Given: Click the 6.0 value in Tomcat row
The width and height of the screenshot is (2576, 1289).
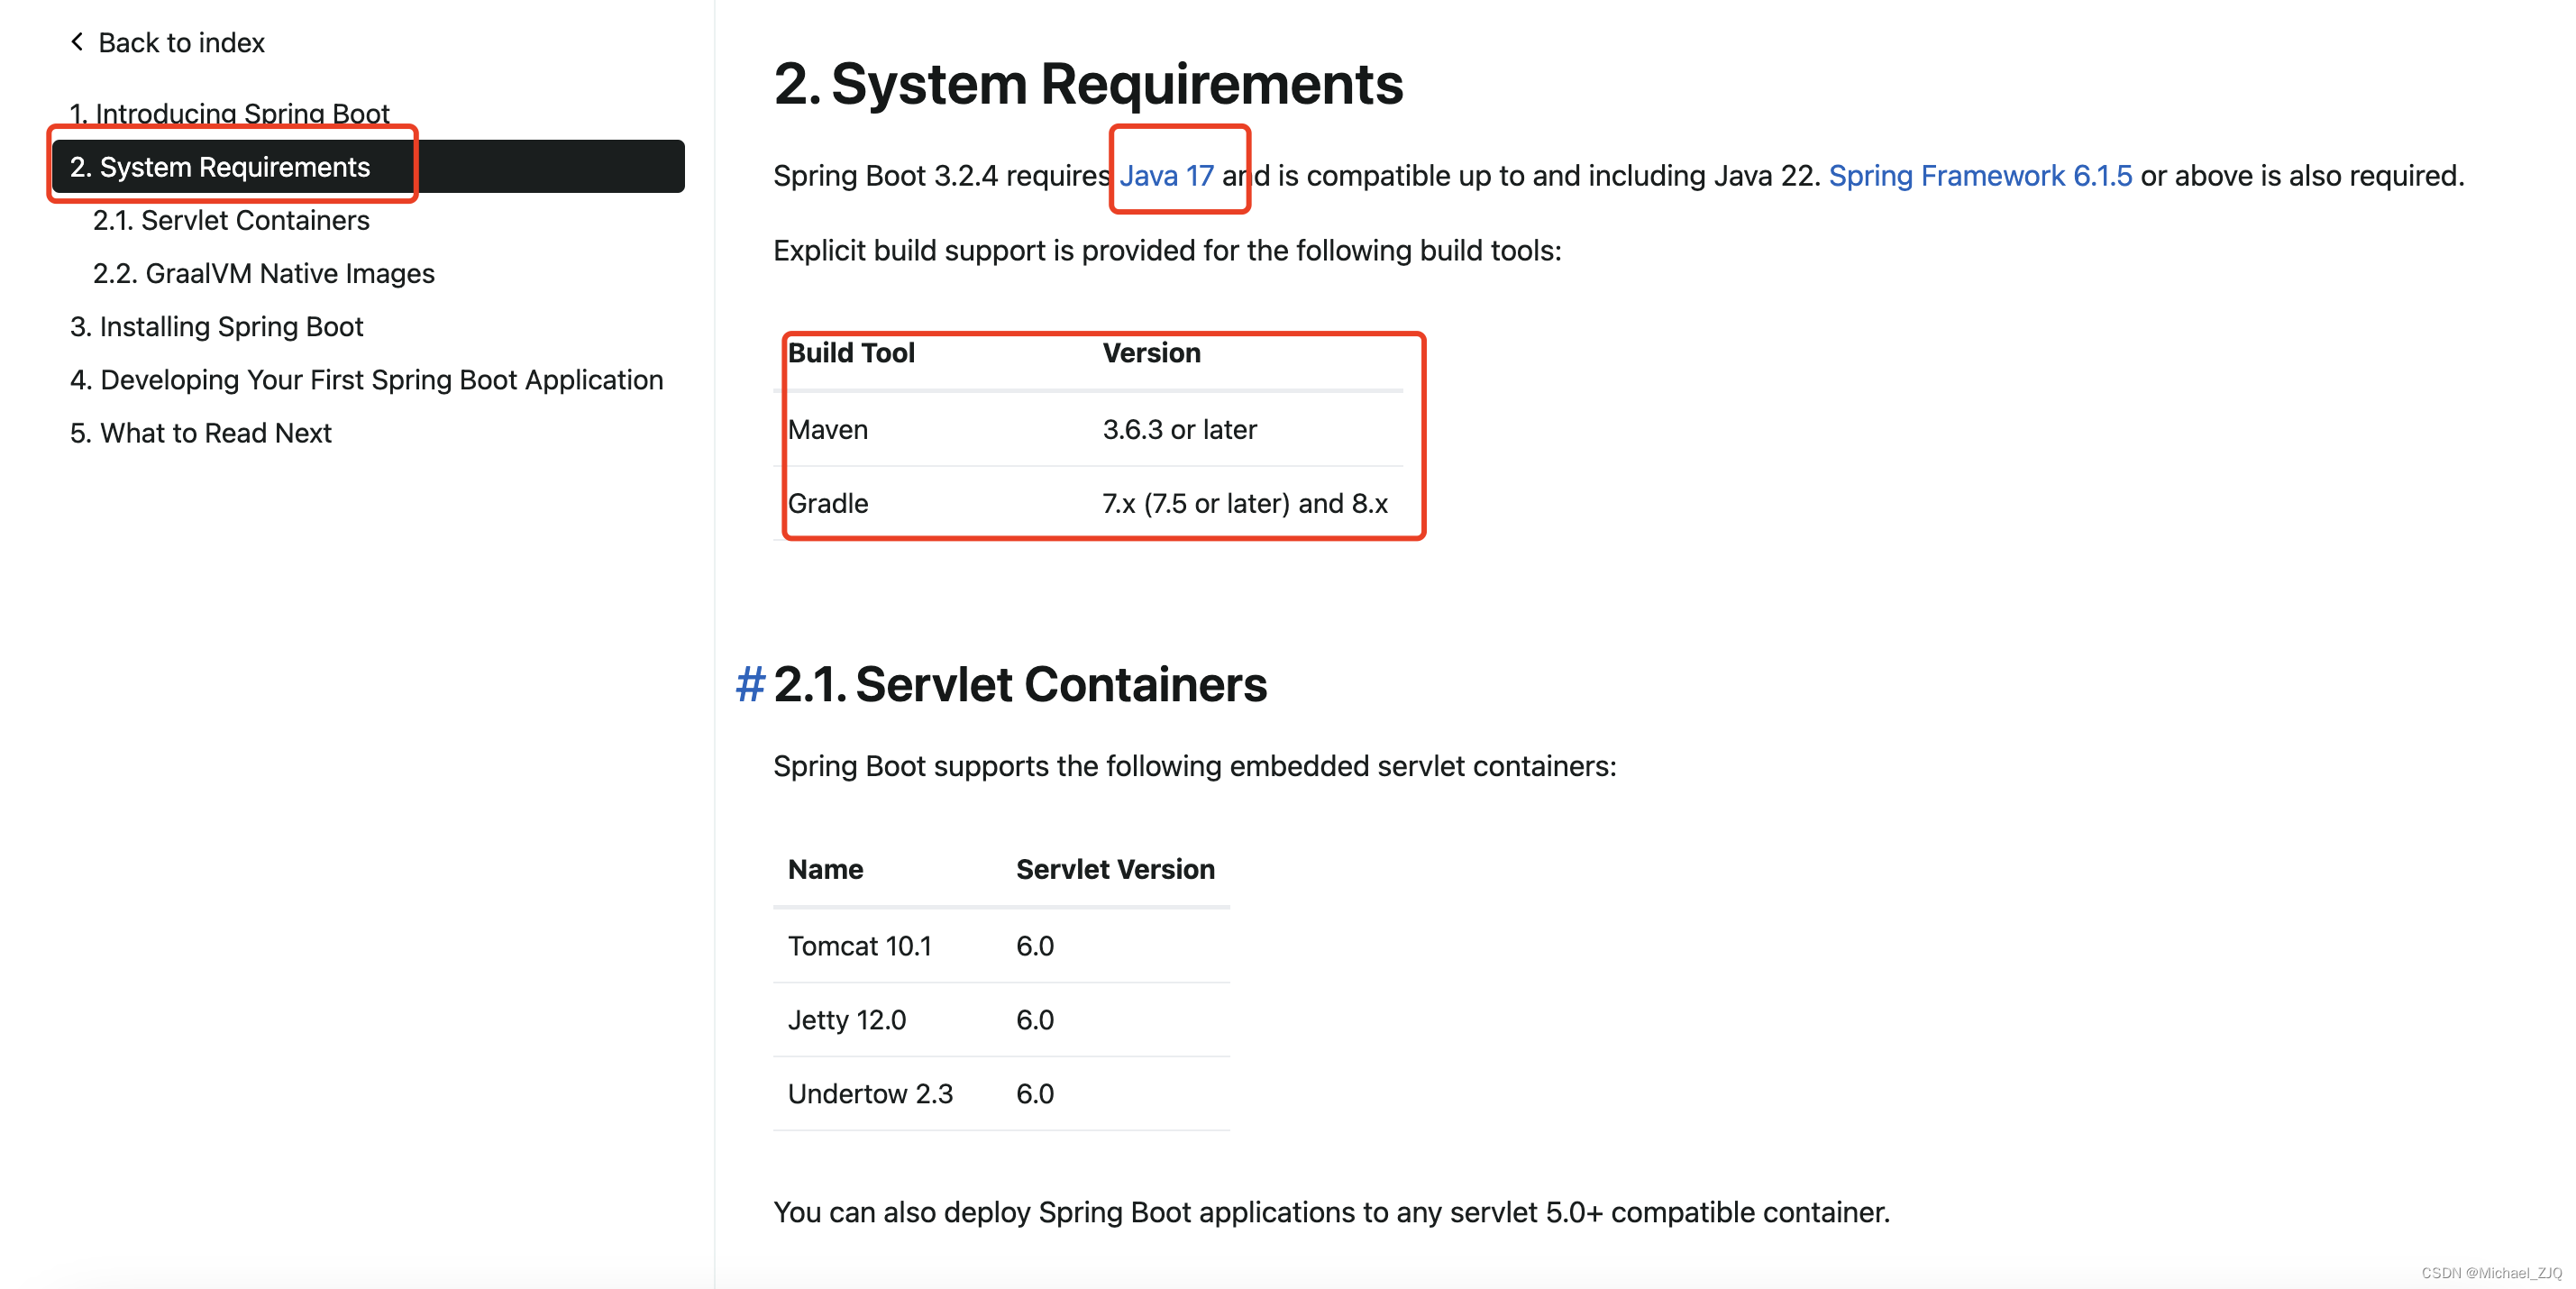Looking at the screenshot, I should coord(1035,946).
